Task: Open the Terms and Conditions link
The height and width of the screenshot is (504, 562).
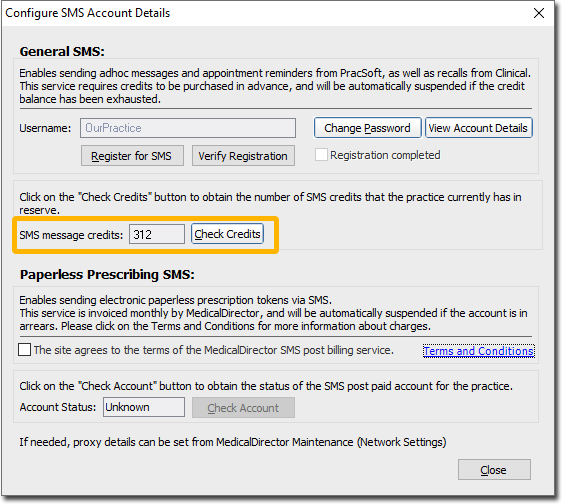Action: [x=478, y=351]
